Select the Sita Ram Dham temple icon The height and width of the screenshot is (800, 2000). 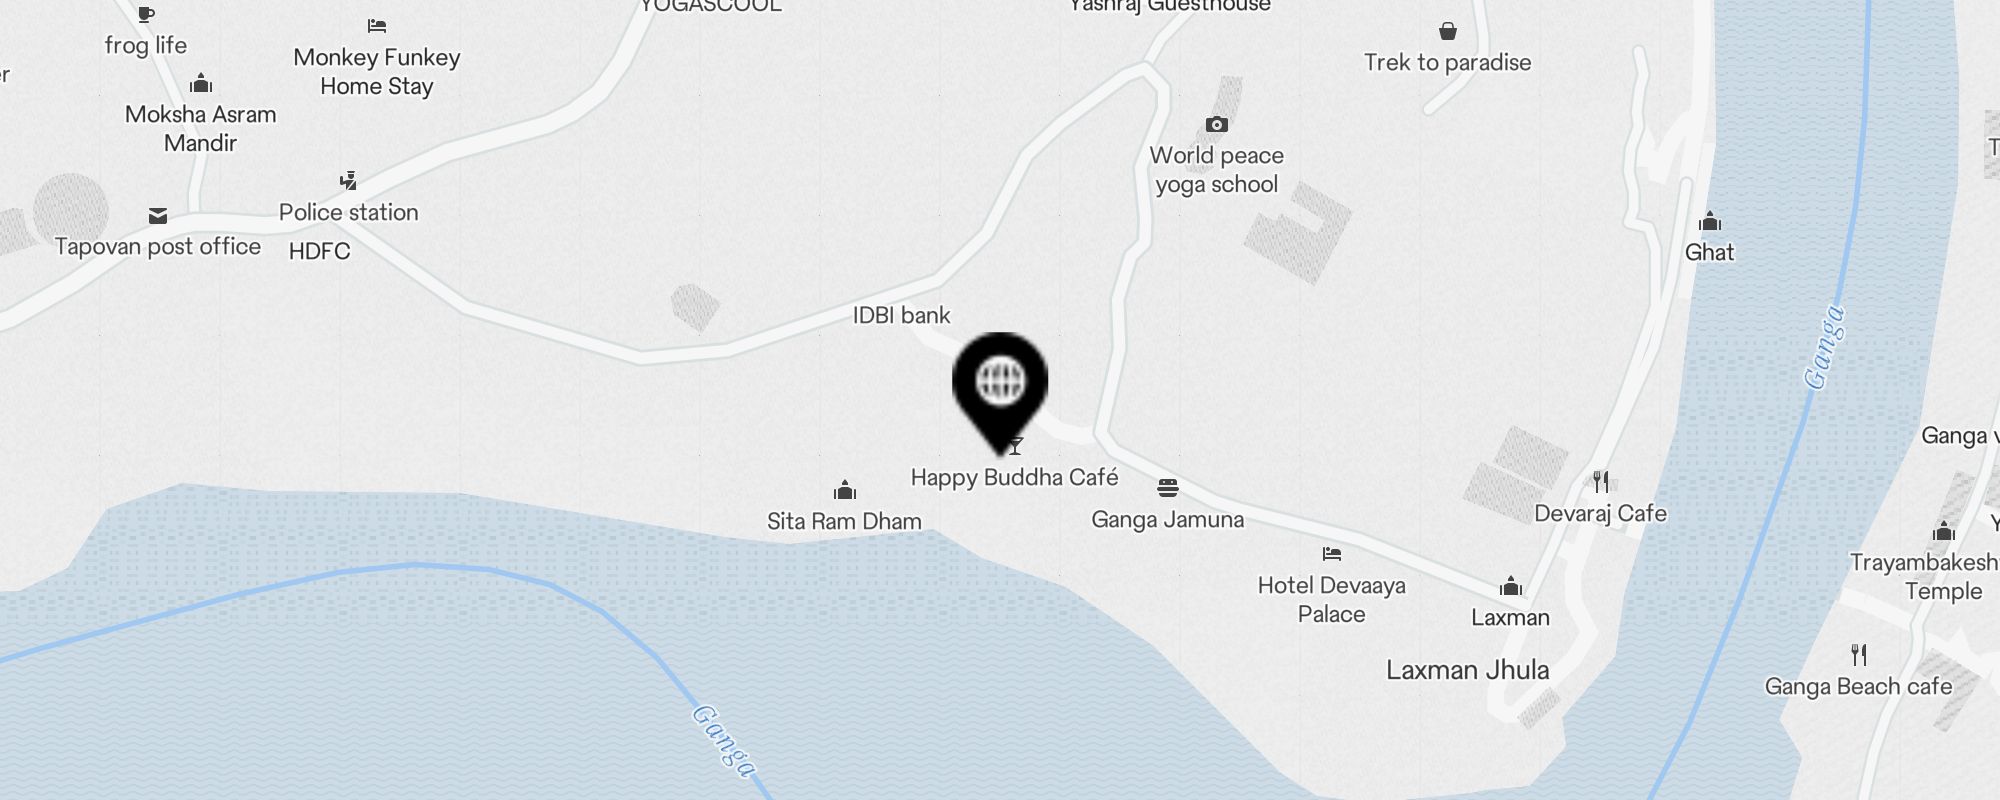click(845, 490)
